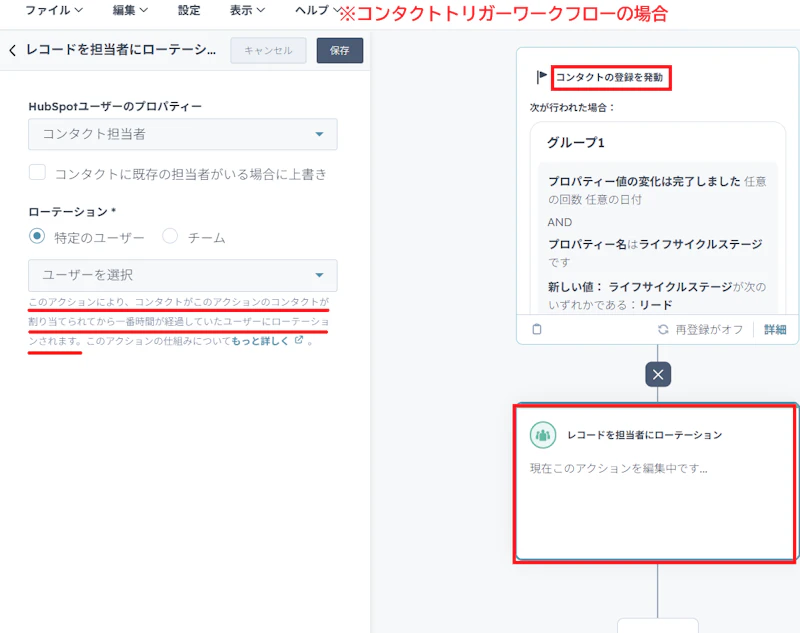
Task: Click external link icon next to もっと詳しく
Action: (x=299, y=340)
